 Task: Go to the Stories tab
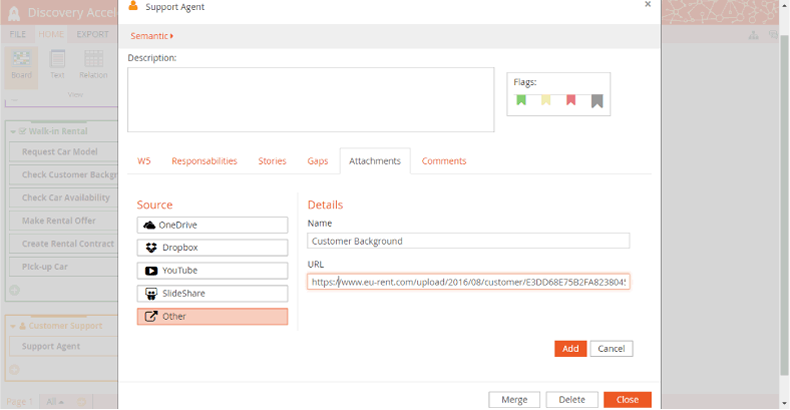272,161
